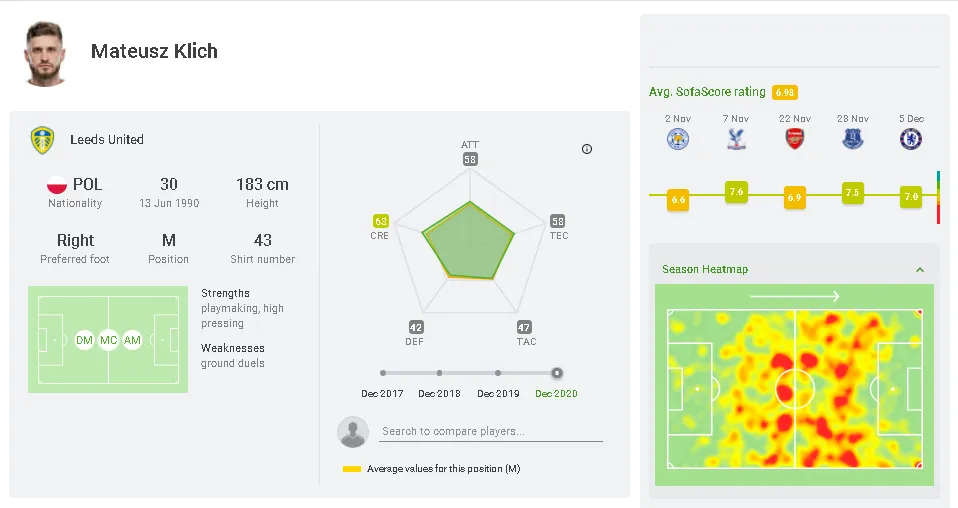Viewport: 958px width, 508px height.
Task: Click the Leeds United club crest
Action: 42,140
